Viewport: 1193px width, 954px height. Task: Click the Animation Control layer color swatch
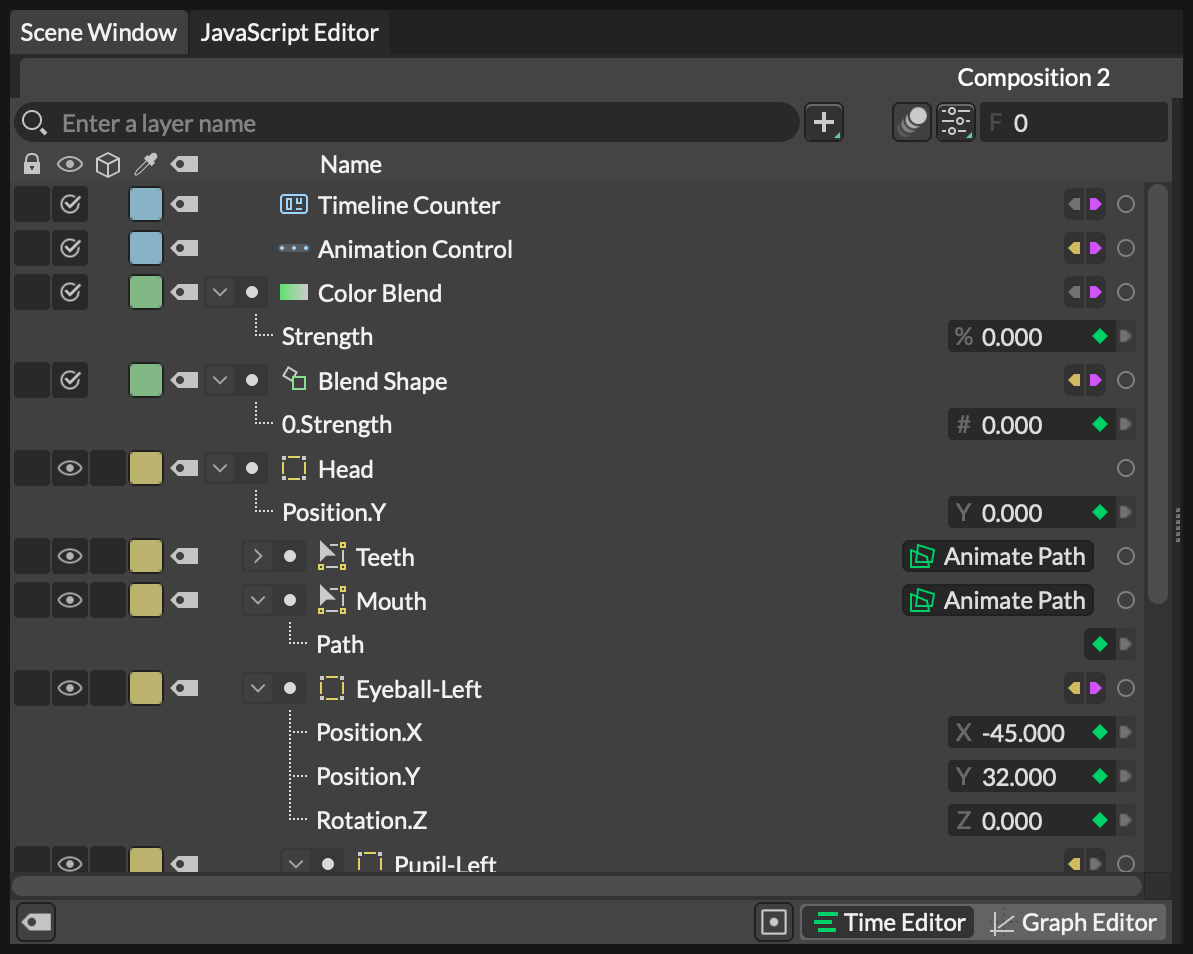pos(146,249)
